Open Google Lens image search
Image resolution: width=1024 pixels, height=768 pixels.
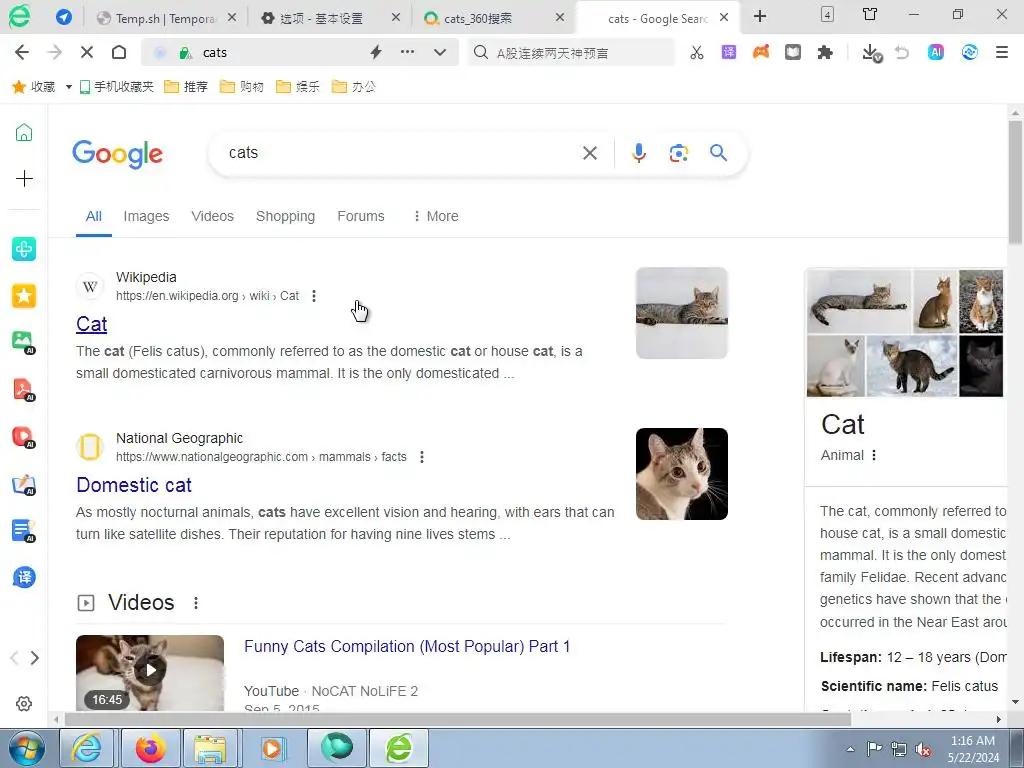coord(679,153)
